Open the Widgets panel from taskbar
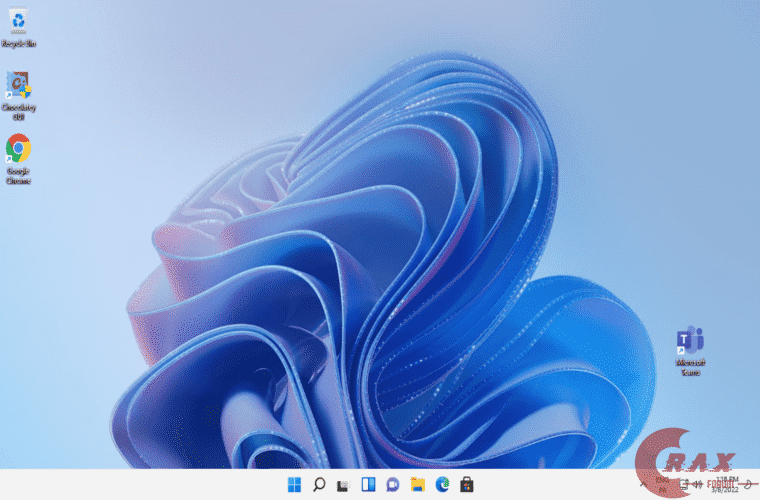 (368, 484)
